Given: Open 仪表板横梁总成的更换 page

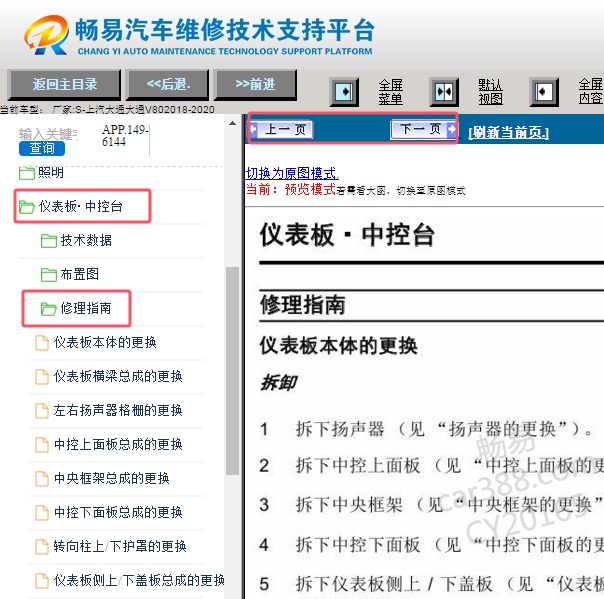Looking at the screenshot, I should point(118,377).
